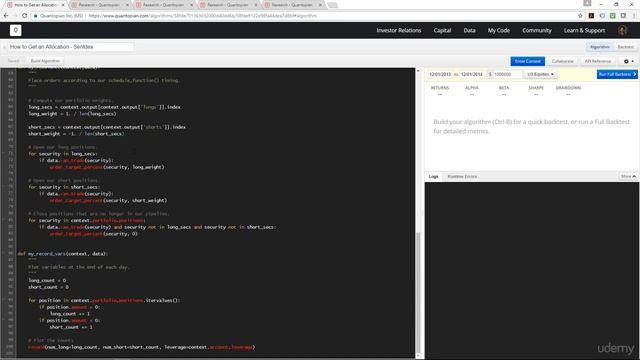The width and height of the screenshot is (640, 360).
Task: Open the gray square extension icon
Action: pyautogui.click(x=623, y=16)
